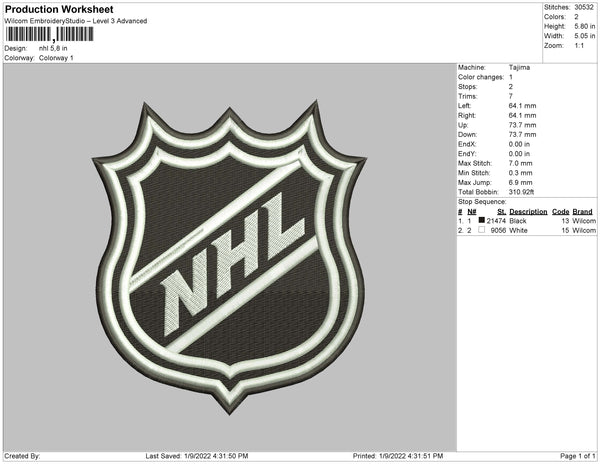Click the Min Stitch value '0.3 mm'
This screenshot has height=464, width=600.
click(x=520, y=173)
